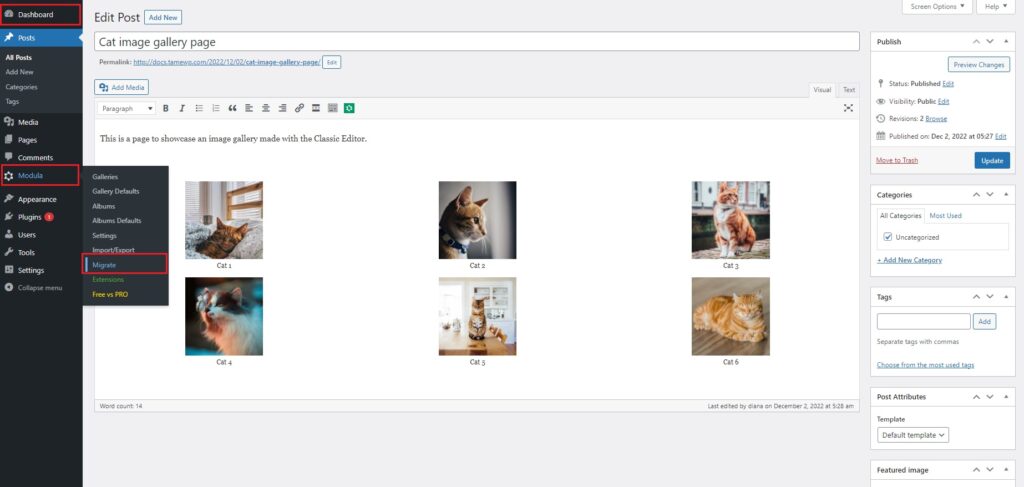Click Browse revisions link
The image size is (1024, 487).
pos(936,119)
